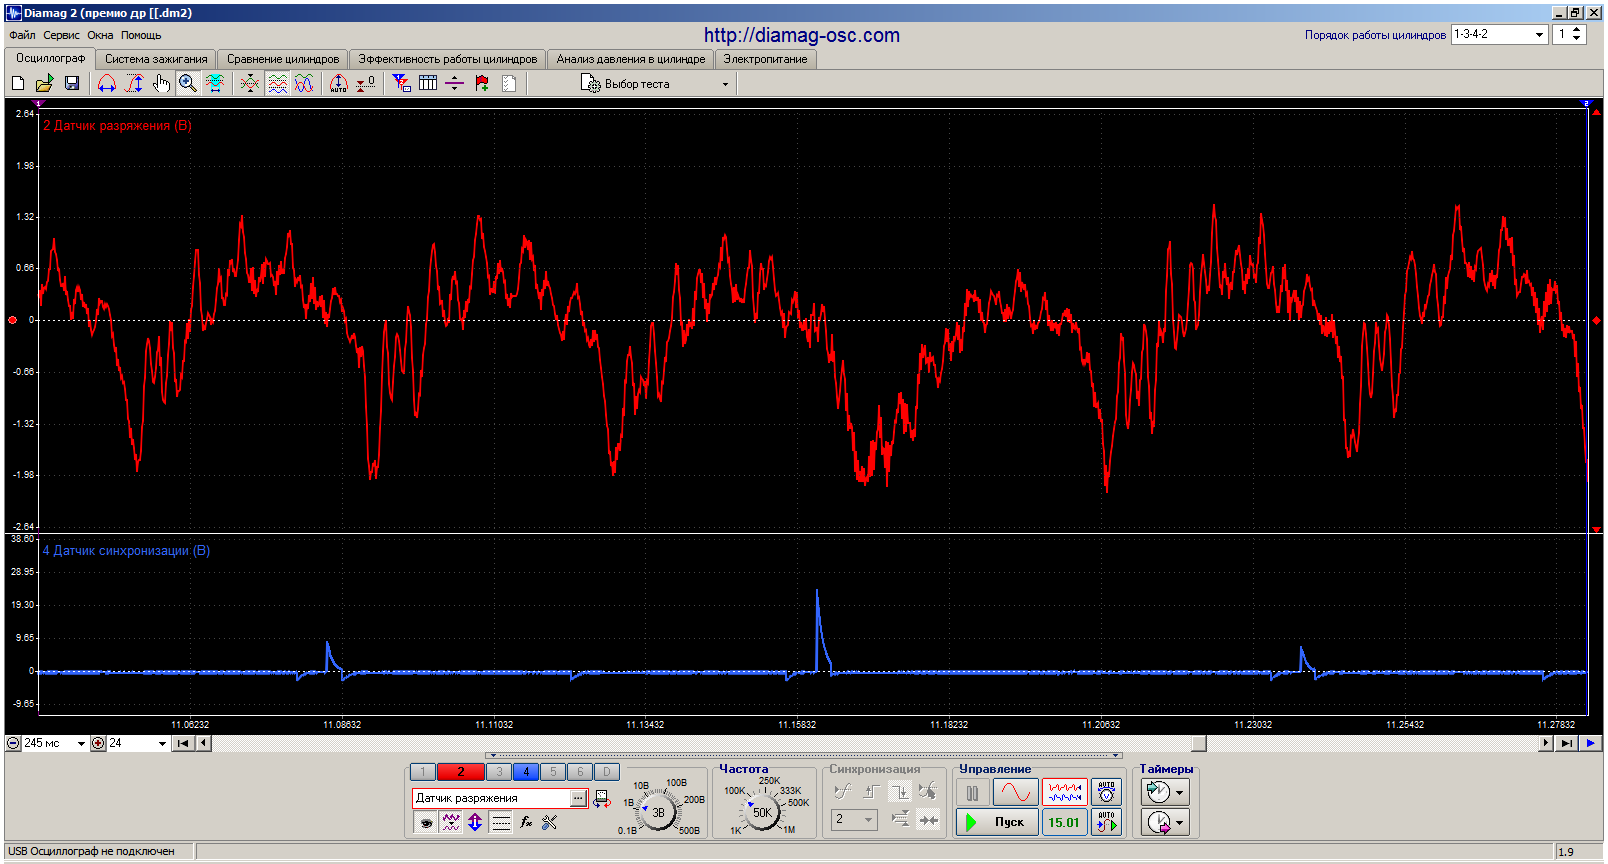Open the Помощь menu
Viewport: 1608px width, 864px height.
(141, 35)
